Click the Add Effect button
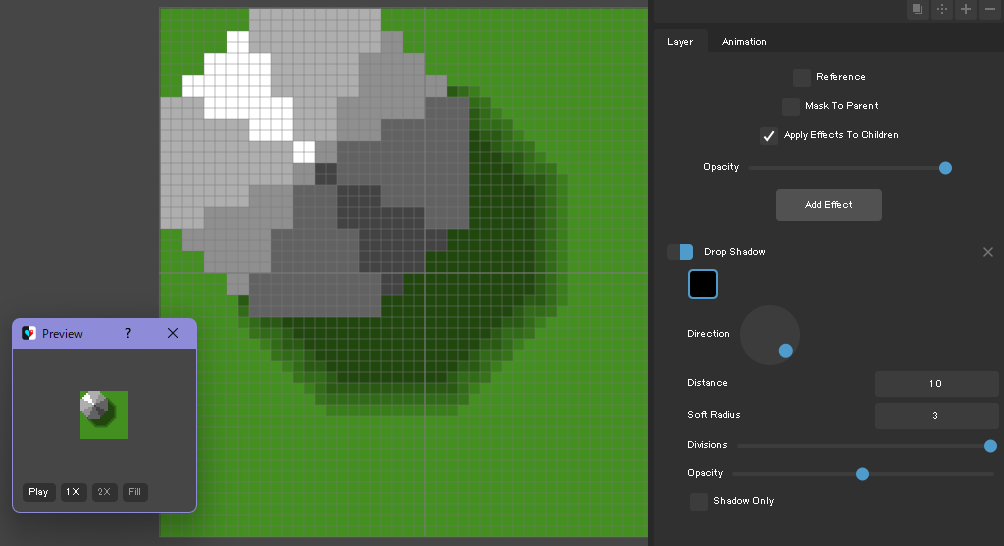 click(x=829, y=205)
